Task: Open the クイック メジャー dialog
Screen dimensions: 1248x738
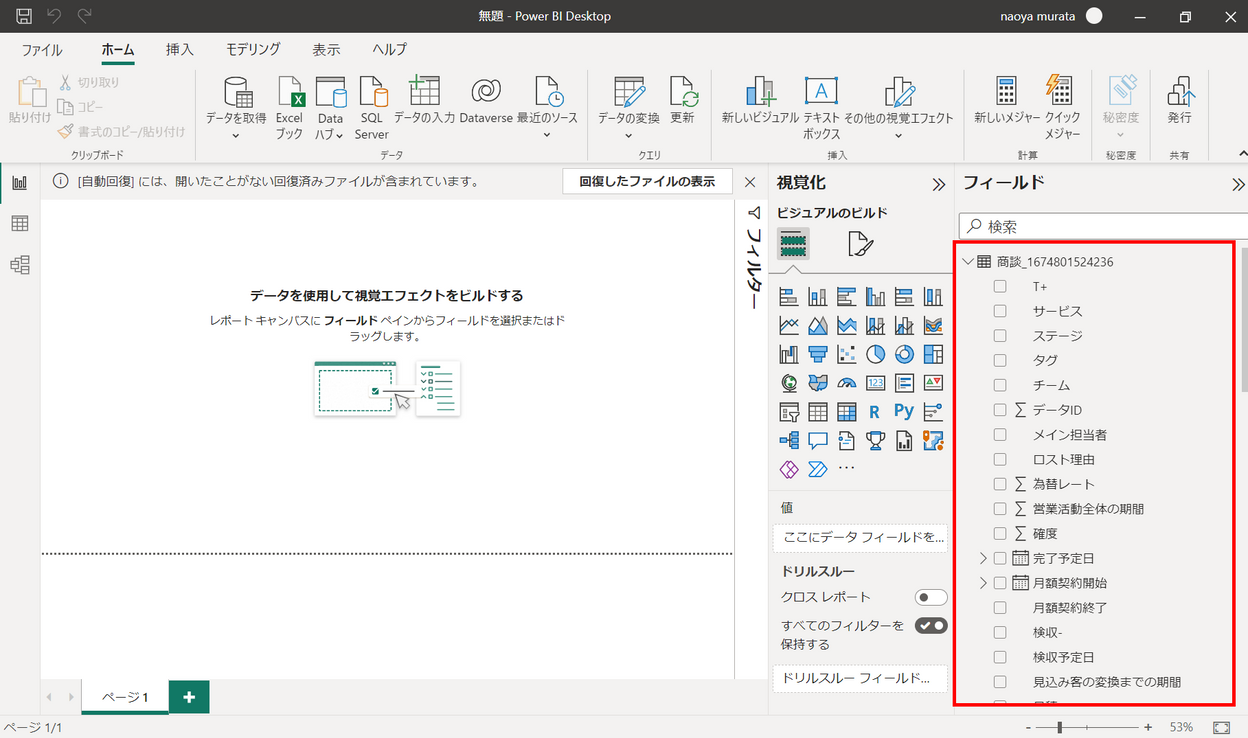Action: (x=1062, y=107)
